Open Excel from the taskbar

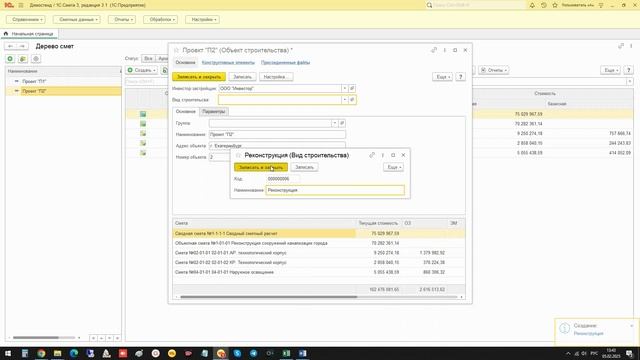286,353
